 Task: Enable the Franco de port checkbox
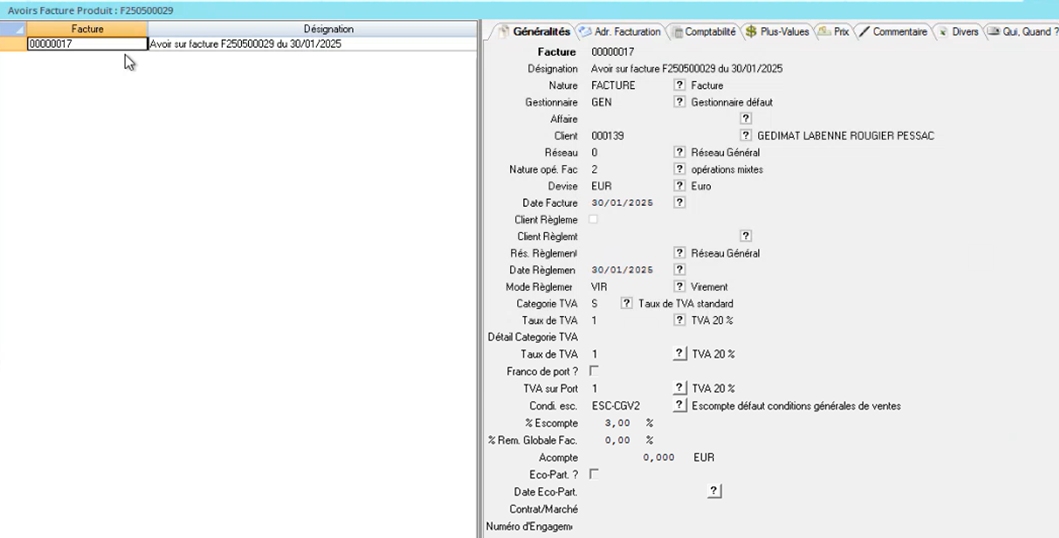(x=594, y=371)
